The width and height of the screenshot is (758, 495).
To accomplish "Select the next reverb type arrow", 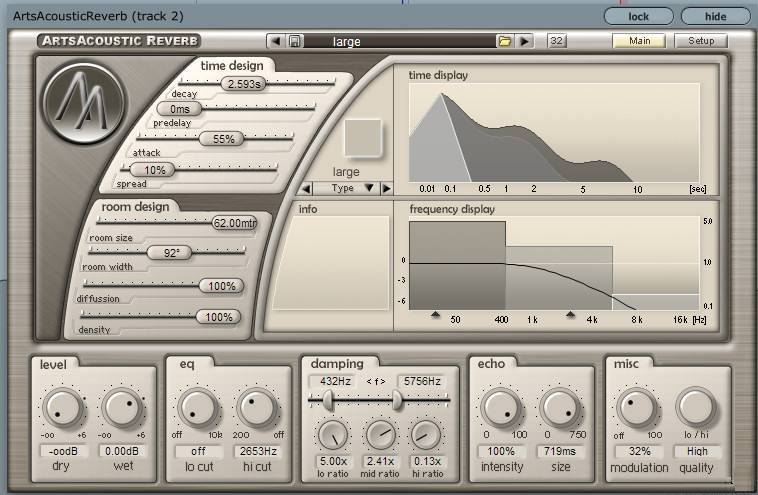I will coord(386,188).
